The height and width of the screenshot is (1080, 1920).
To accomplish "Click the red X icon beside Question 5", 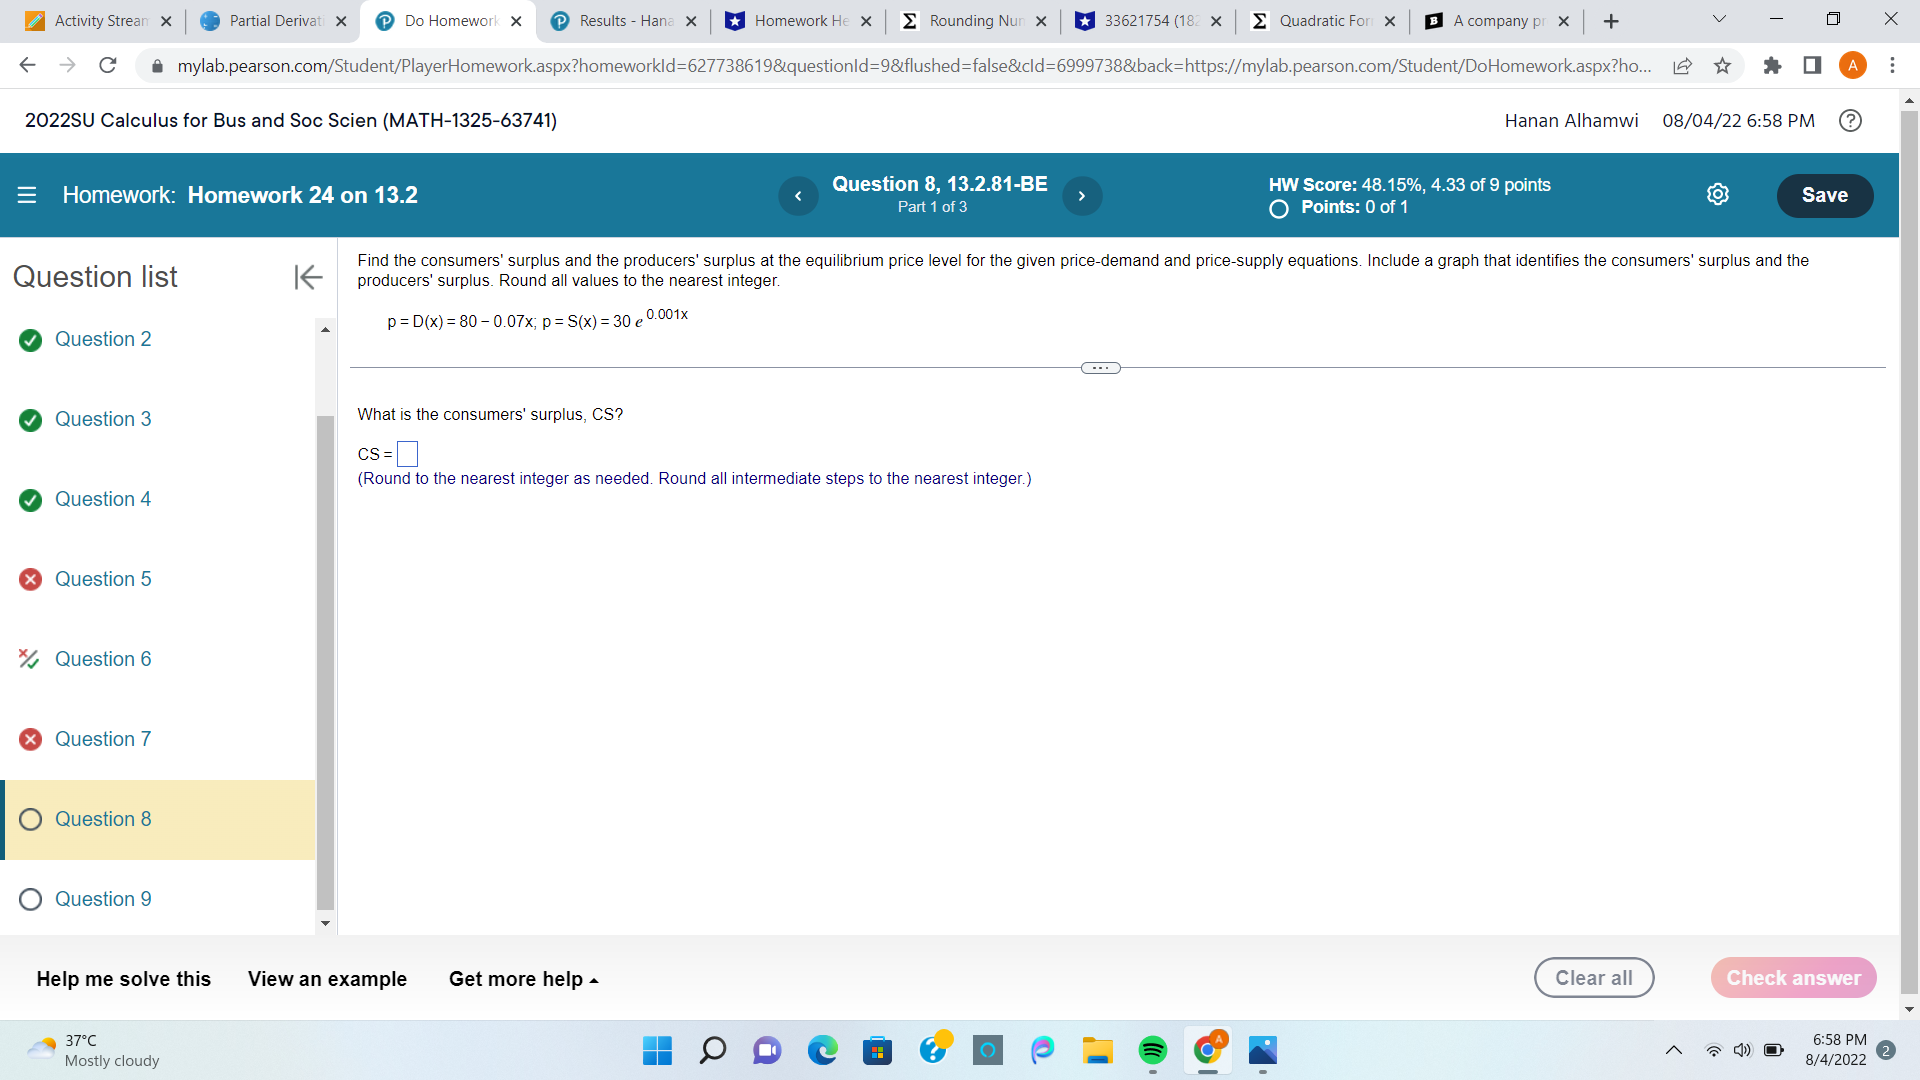I will tap(29, 579).
